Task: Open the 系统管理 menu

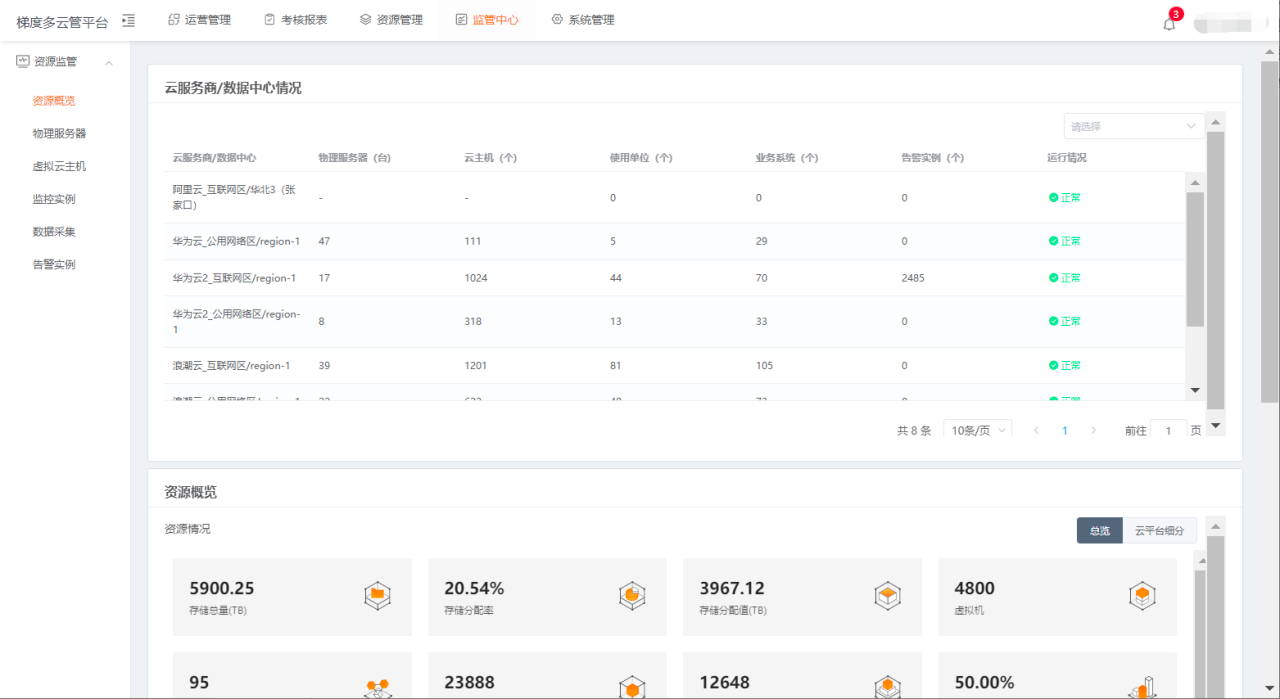Action: click(583, 20)
